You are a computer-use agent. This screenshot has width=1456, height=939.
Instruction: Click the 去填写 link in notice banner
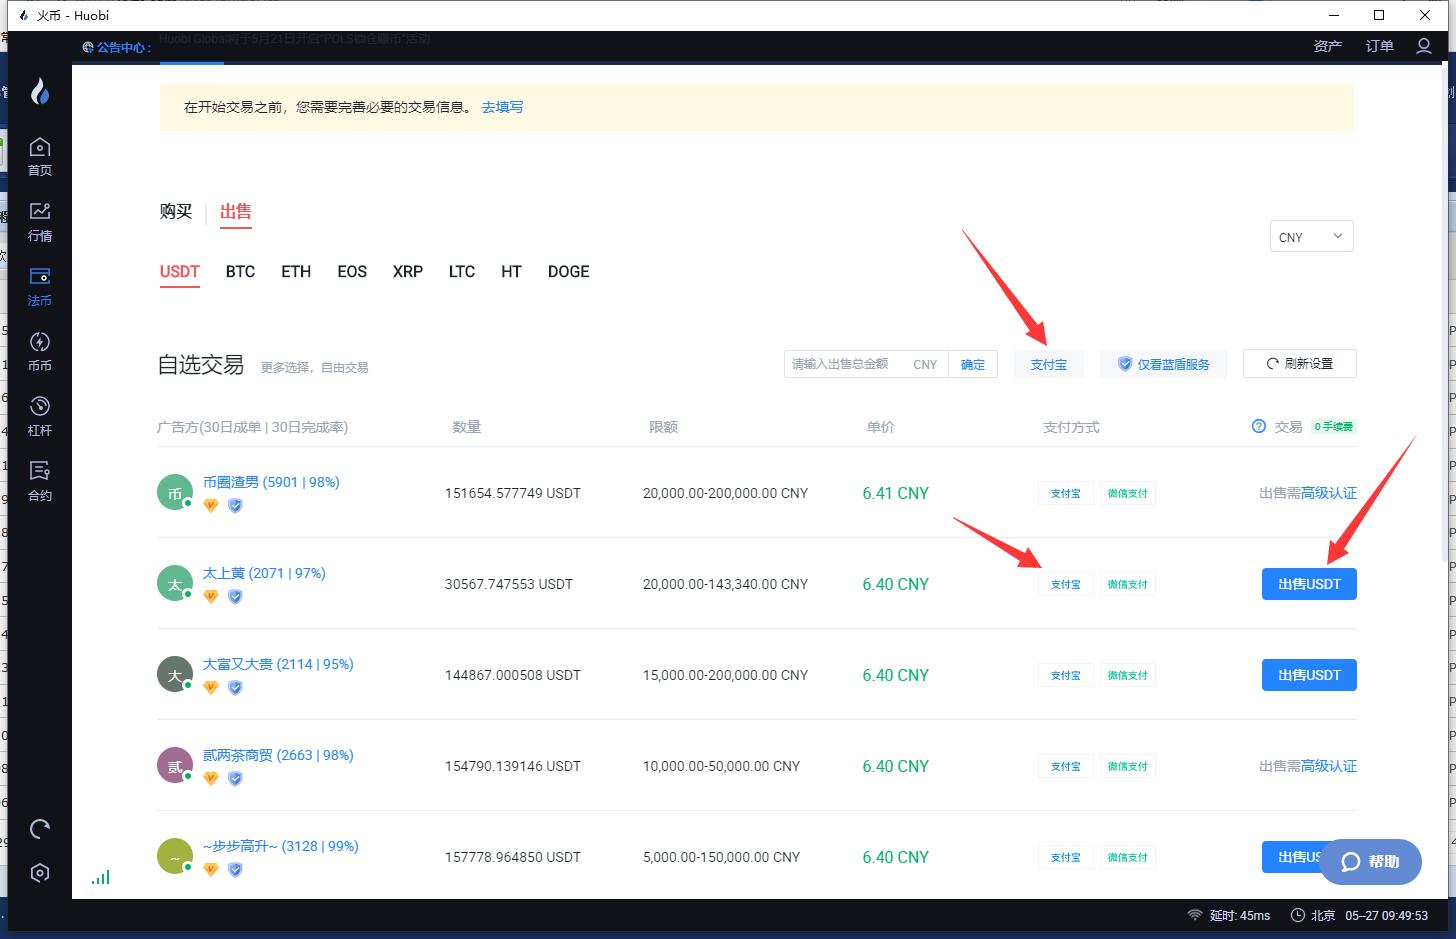(x=502, y=107)
